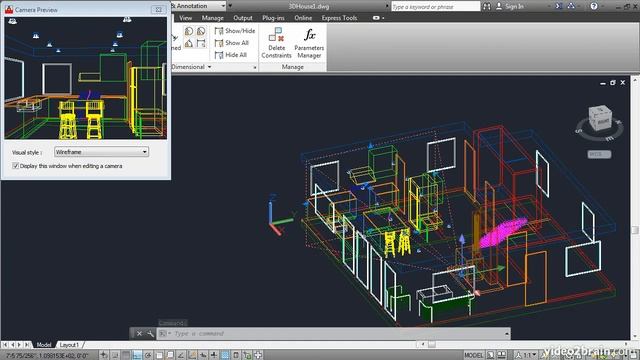The image size is (640, 360).
Task: Open the Autodesk Exchange icon
Action: coord(559,6)
